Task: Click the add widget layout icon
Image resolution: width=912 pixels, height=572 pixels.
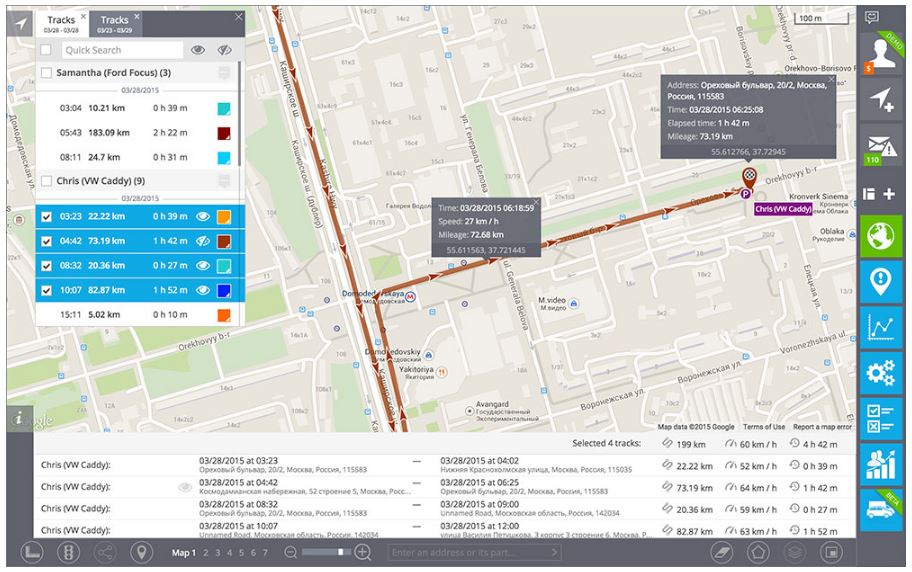Action: pyautogui.click(x=879, y=194)
